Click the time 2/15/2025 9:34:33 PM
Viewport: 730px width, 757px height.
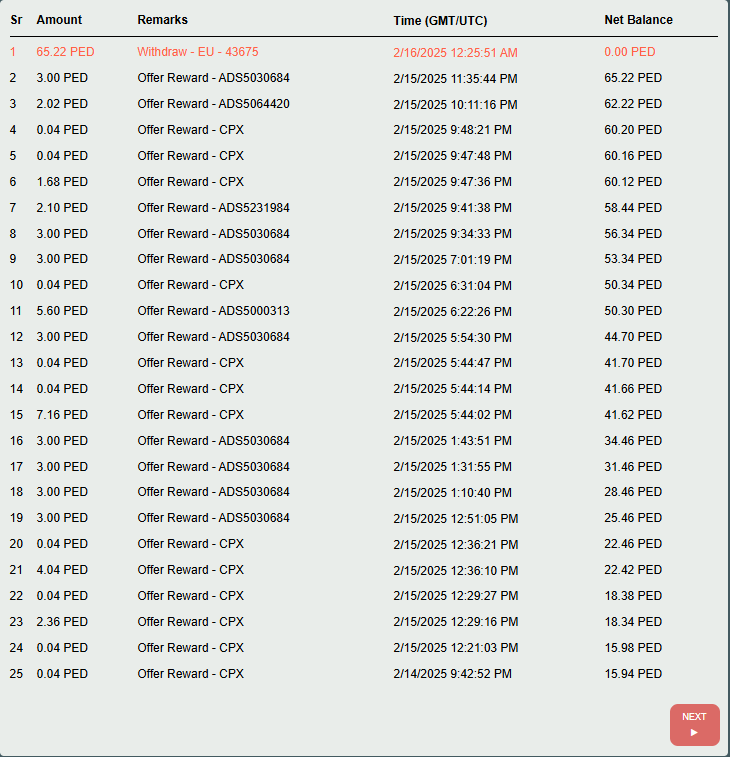point(452,234)
